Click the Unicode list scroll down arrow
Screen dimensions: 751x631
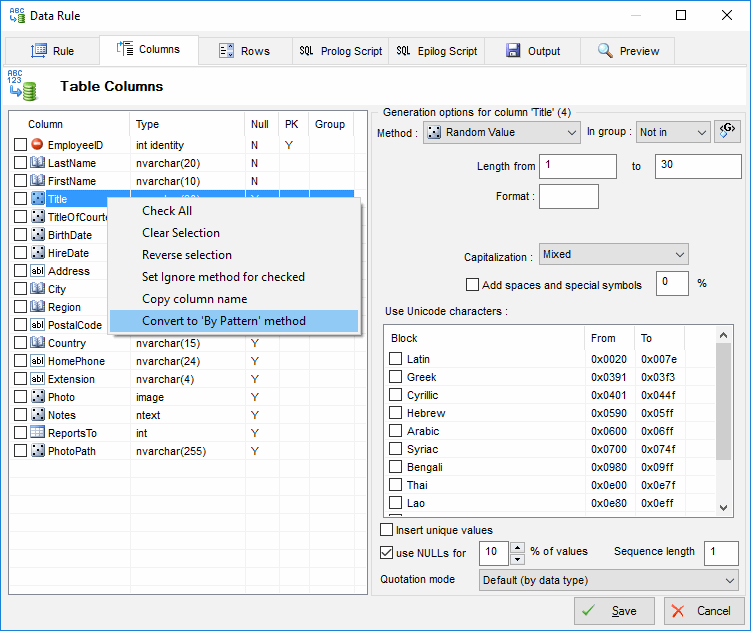pyautogui.click(x=723, y=507)
